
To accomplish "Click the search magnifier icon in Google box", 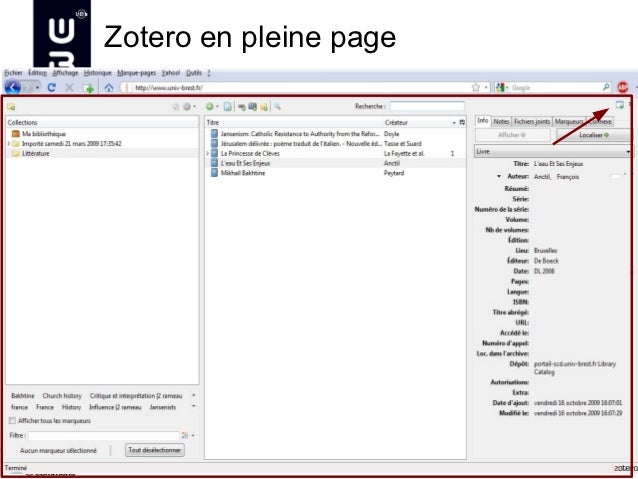I will pos(606,87).
